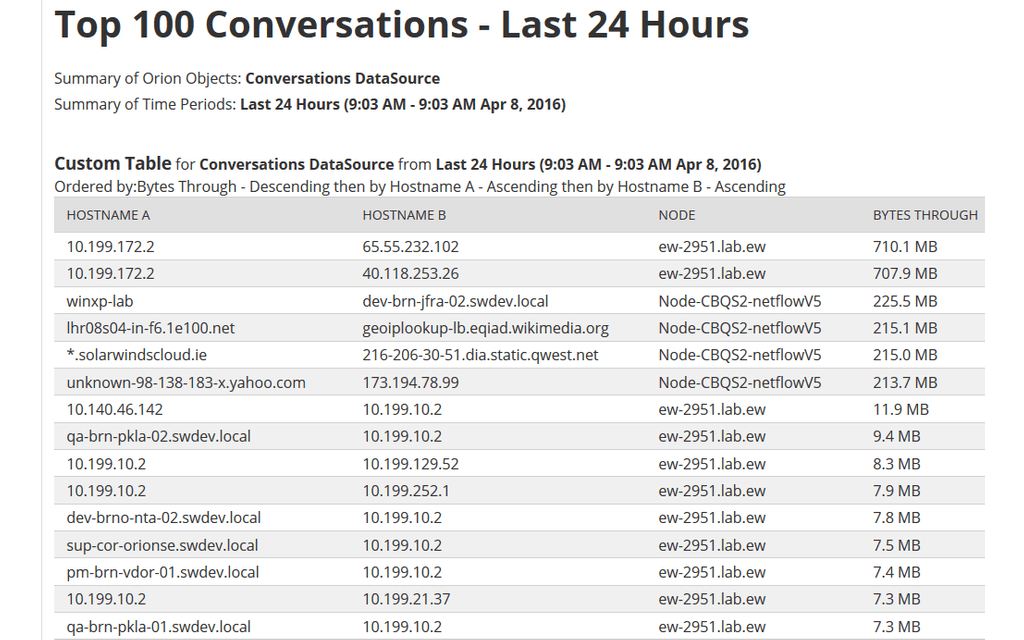1024x640 pixels.
Task: Select the 40.118.253.26 host entry
Action: point(411,273)
